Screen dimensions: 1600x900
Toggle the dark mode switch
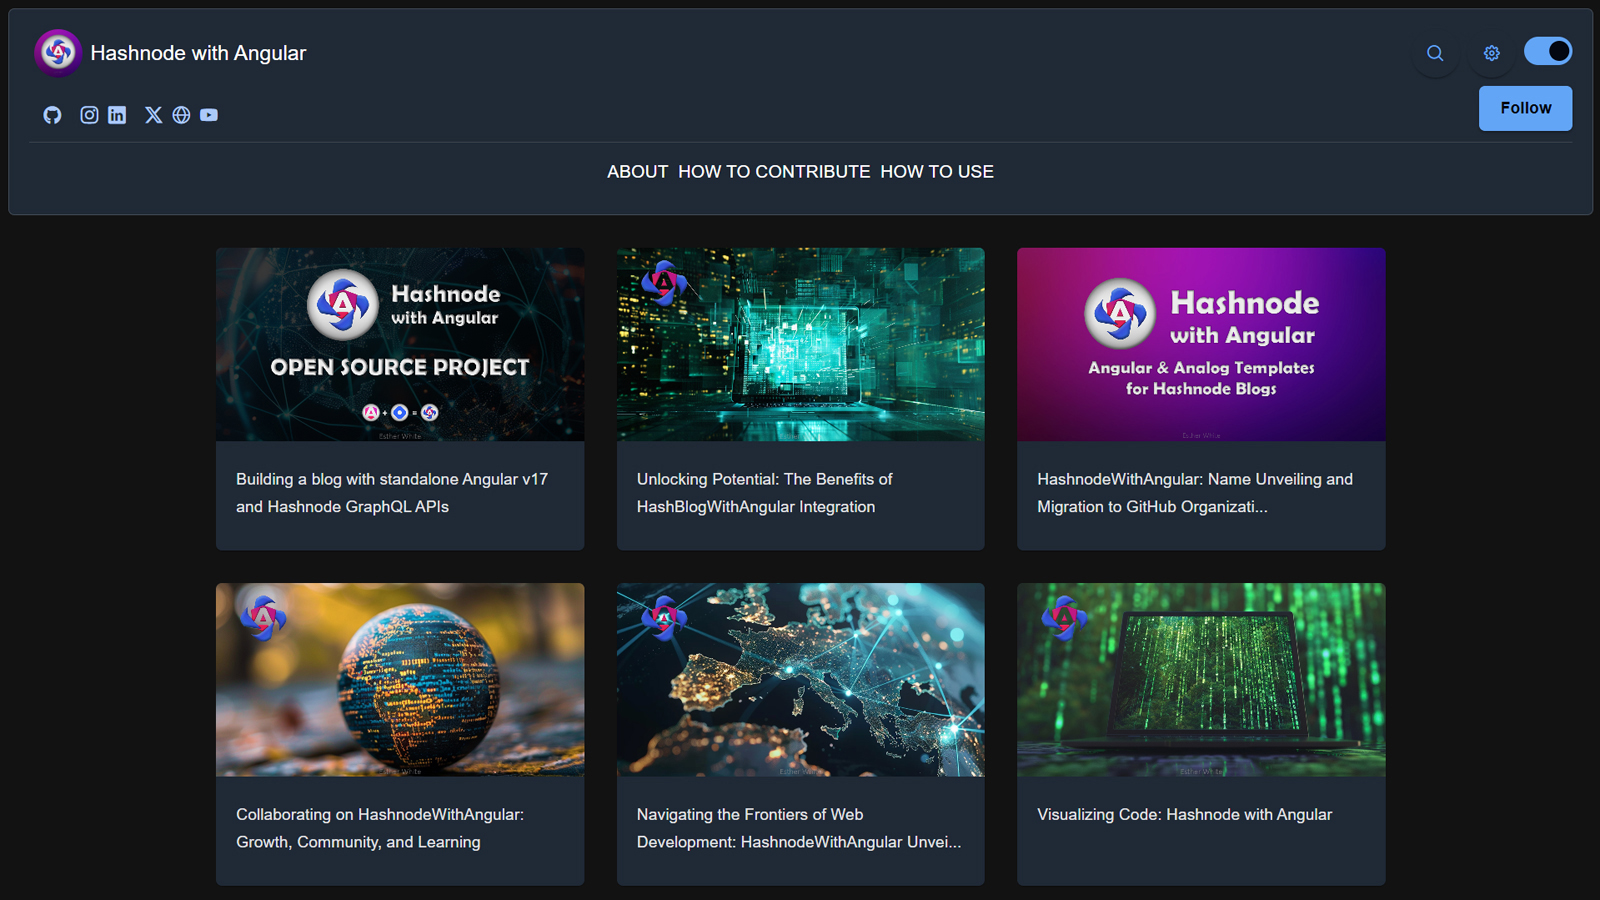1548,51
